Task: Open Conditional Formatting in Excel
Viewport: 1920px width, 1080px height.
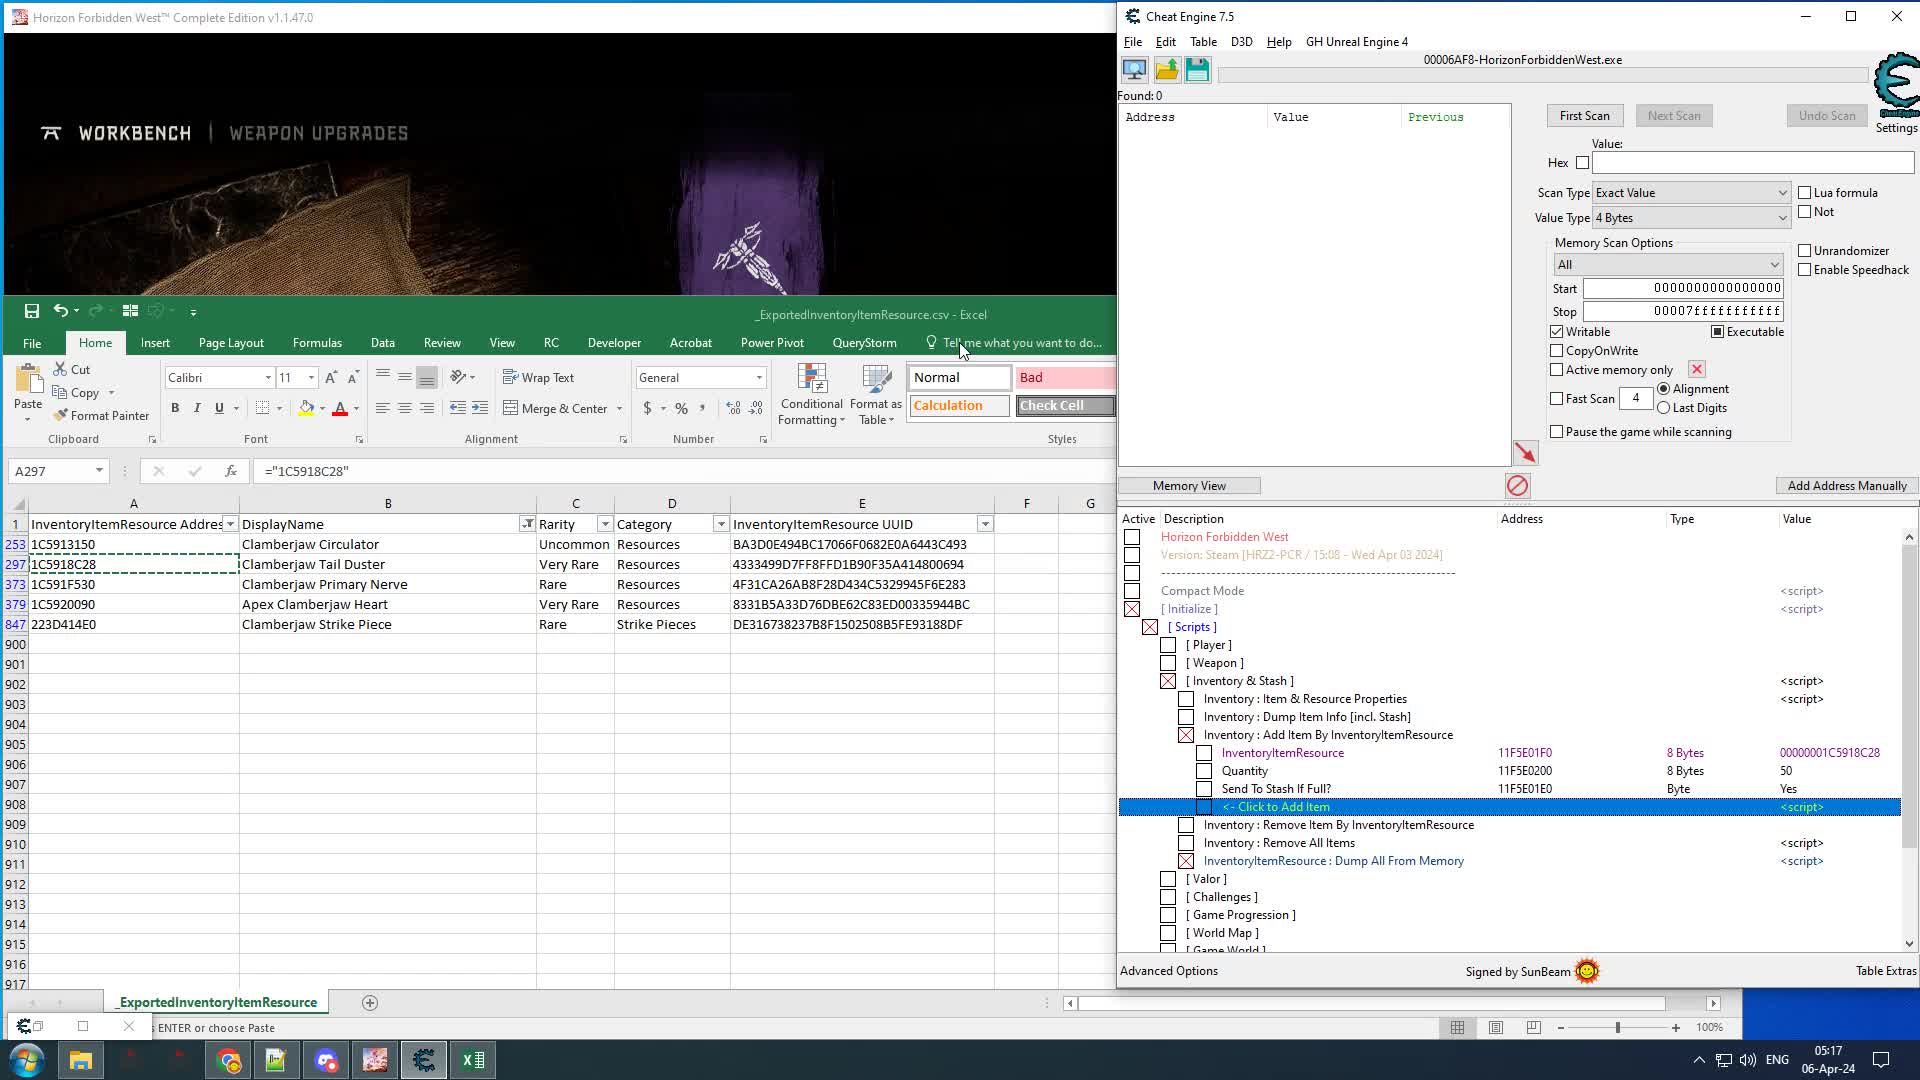Action: tap(811, 394)
